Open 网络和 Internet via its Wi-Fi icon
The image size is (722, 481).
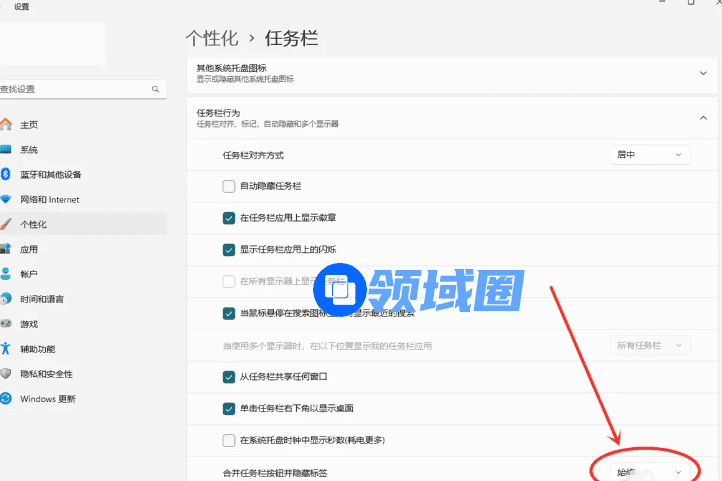[6, 199]
